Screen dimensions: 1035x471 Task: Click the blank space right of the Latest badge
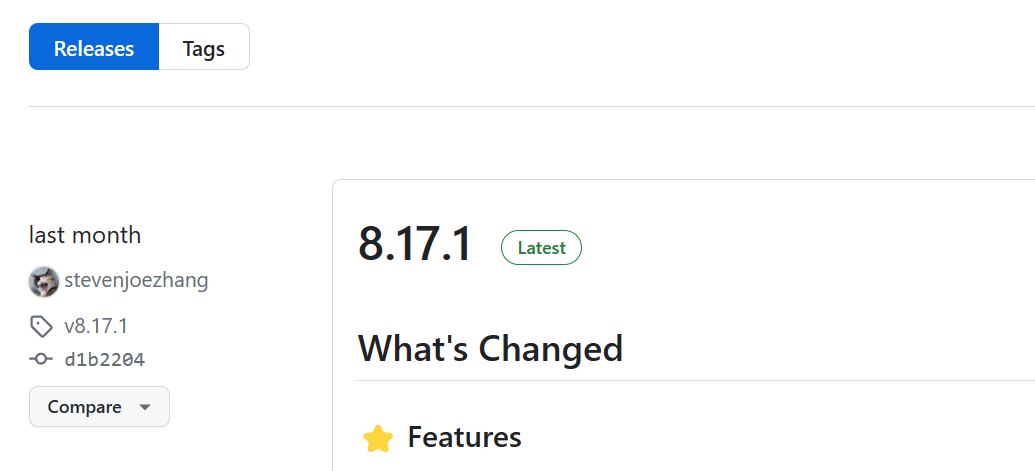pyautogui.click(x=800, y=247)
